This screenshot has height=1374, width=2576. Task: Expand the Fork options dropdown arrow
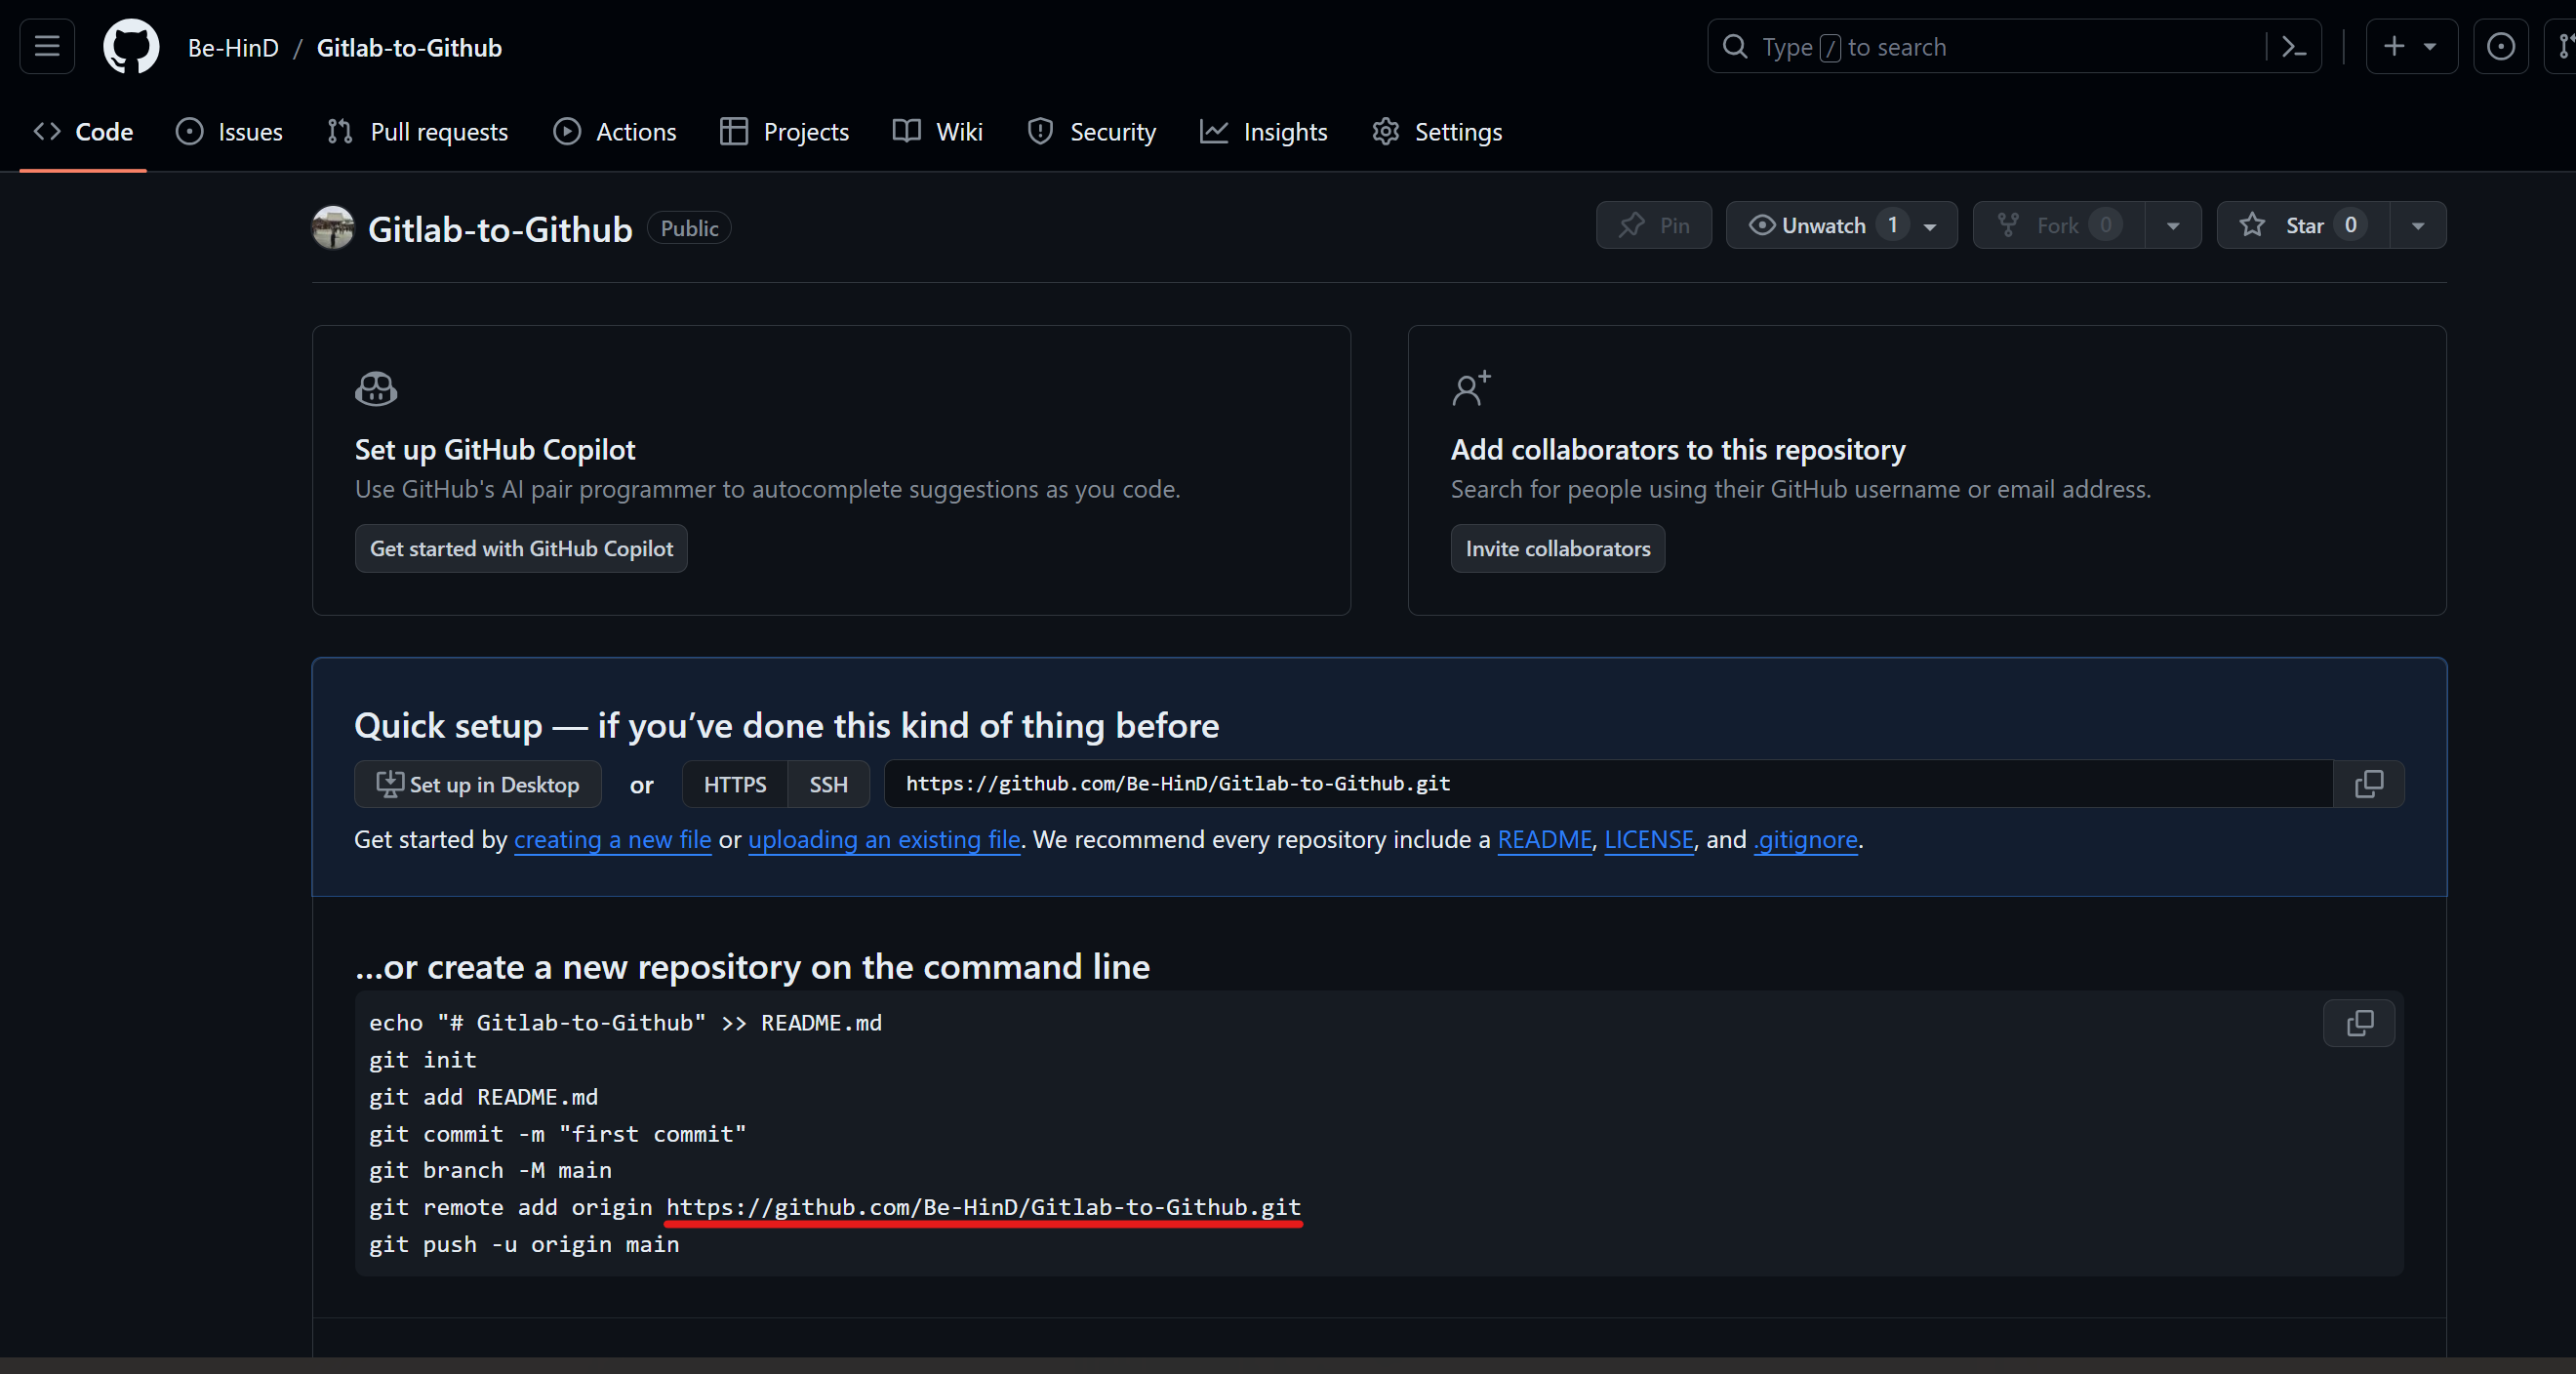2172,226
